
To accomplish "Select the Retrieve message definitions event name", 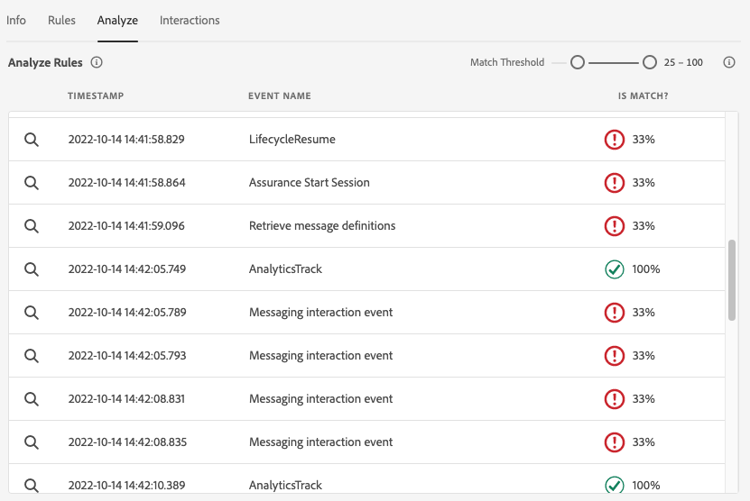I will coord(322,226).
